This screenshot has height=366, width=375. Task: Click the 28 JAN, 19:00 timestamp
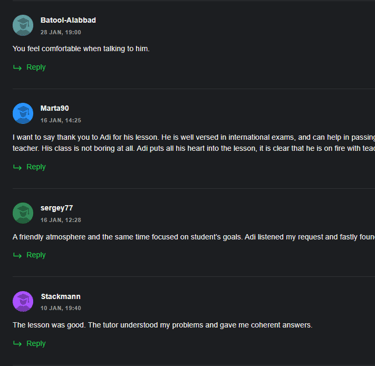pyautogui.click(x=61, y=32)
